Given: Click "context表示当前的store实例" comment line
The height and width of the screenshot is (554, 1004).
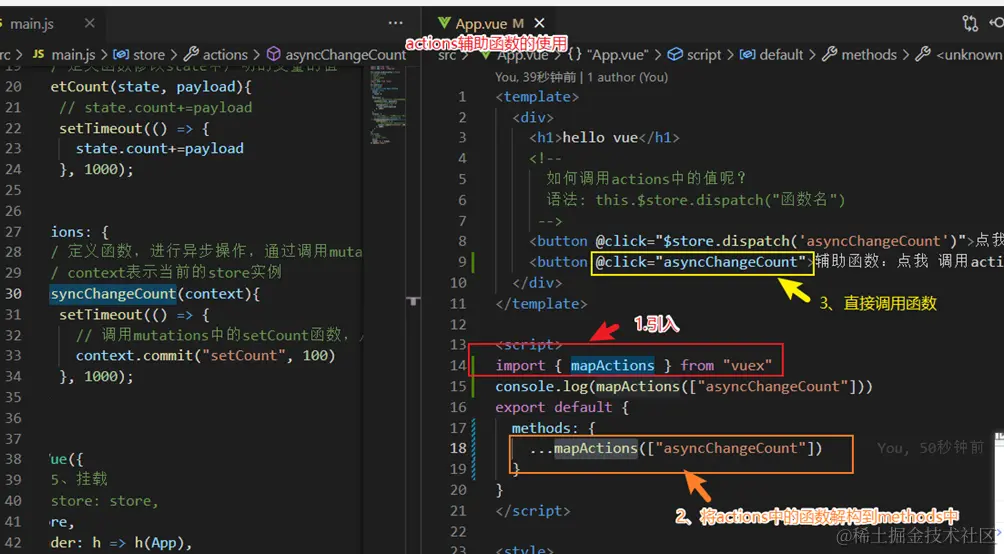Looking at the screenshot, I should pyautogui.click(x=166, y=273).
